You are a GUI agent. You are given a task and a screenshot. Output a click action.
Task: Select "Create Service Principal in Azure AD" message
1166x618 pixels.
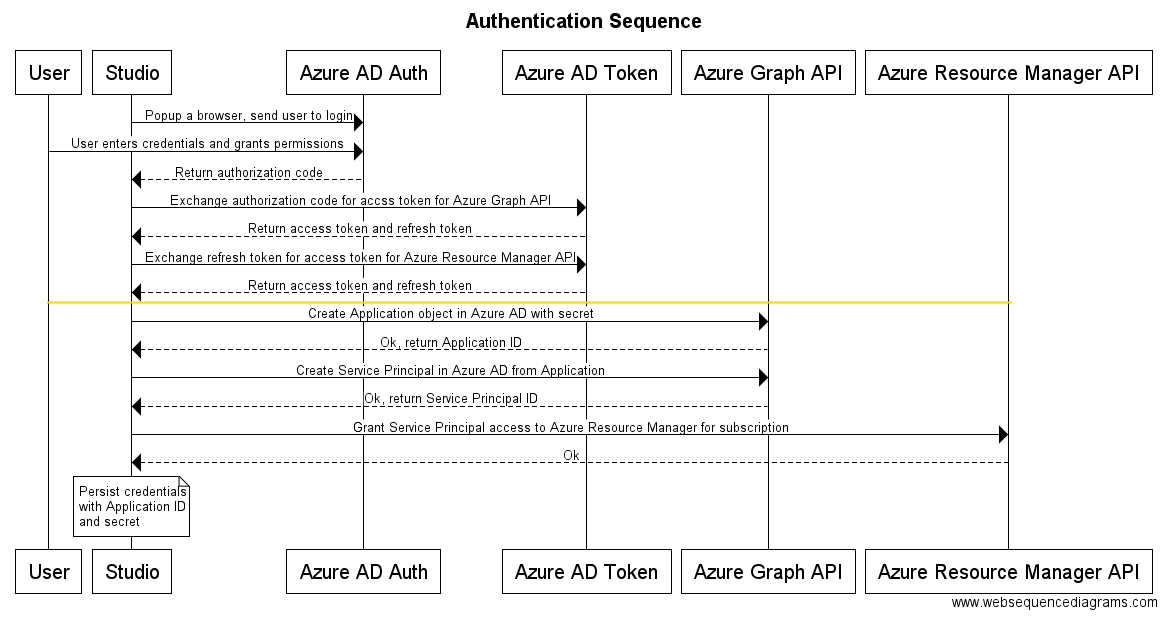click(450, 371)
